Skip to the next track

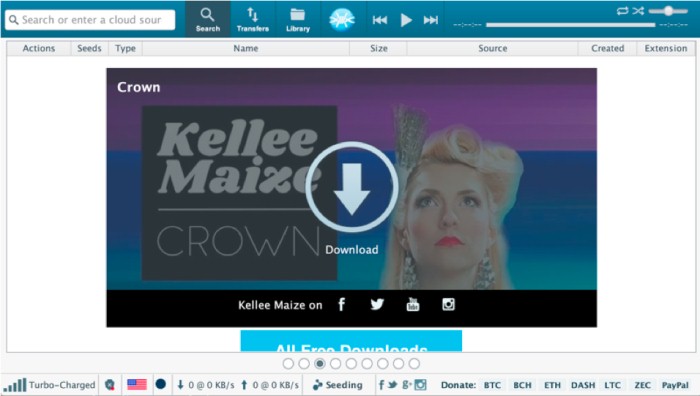[x=431, y=20]
